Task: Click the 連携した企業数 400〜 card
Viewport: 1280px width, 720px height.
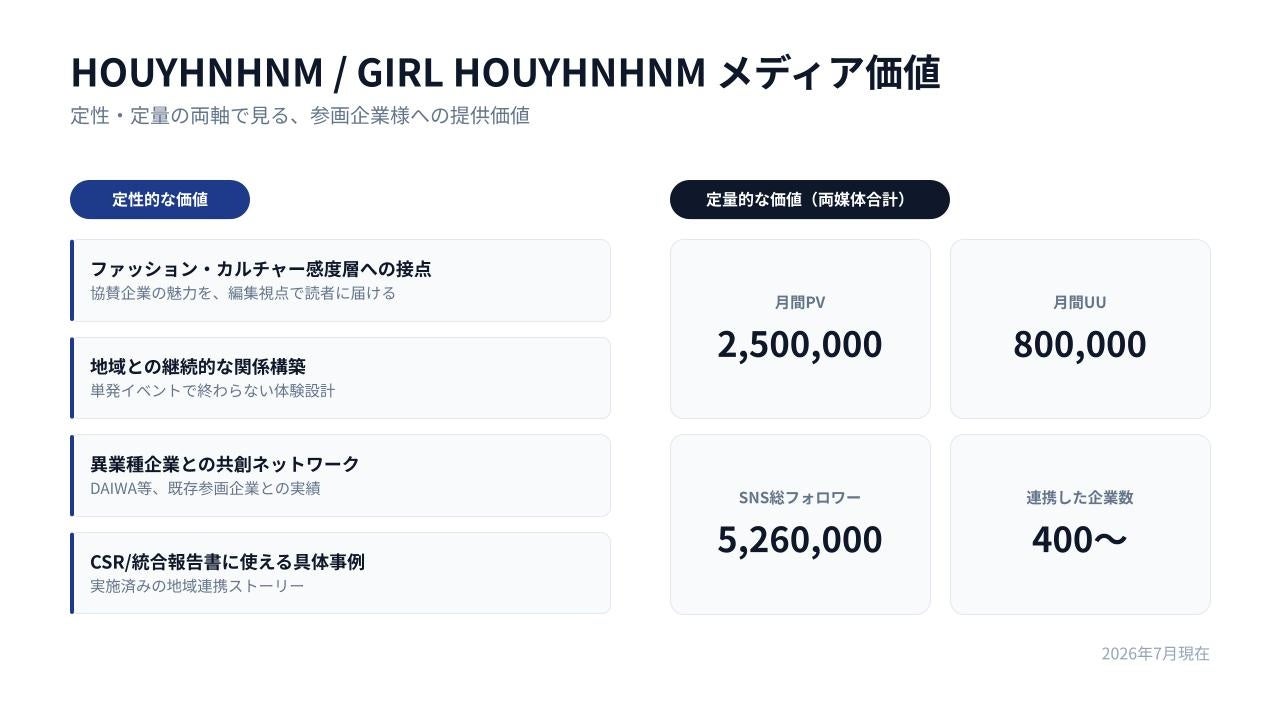Action: coord(1080,524)
